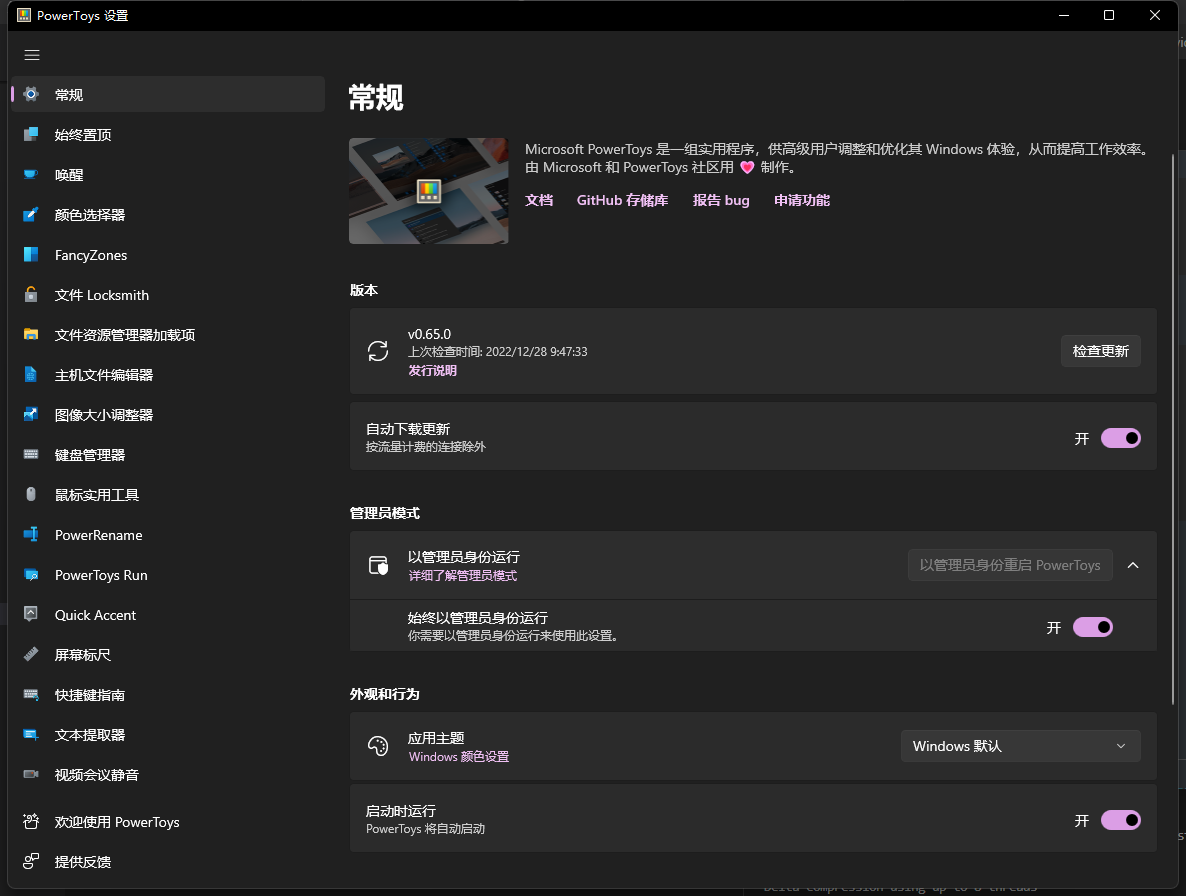The image size is (1186, 896).
Task: Click the 检查更新 button
Action: pyautogui.click(x=1101, y=351)
